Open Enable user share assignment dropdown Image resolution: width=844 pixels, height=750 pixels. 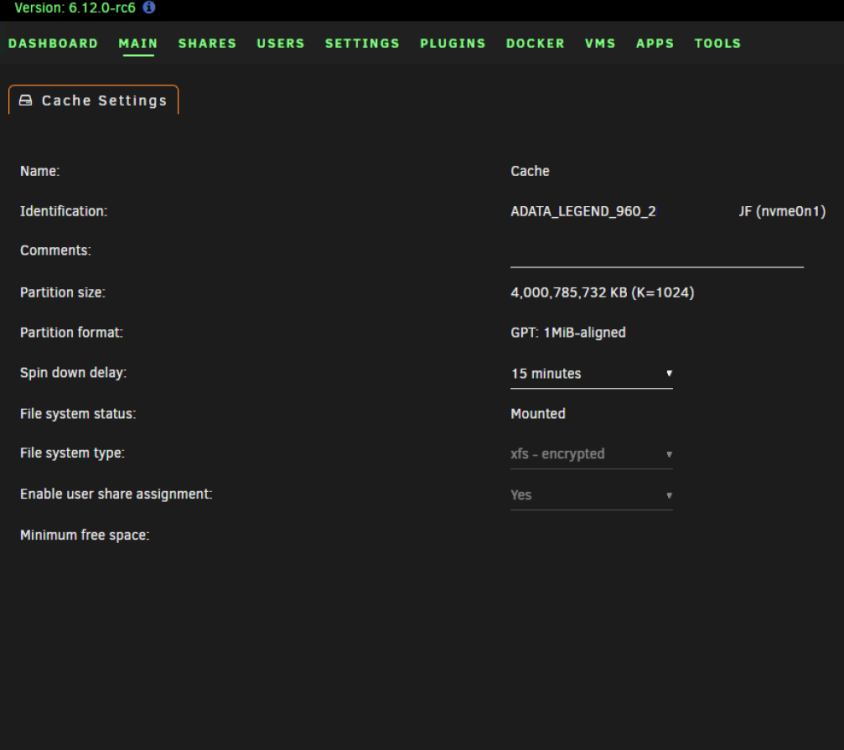pos(591,495)
